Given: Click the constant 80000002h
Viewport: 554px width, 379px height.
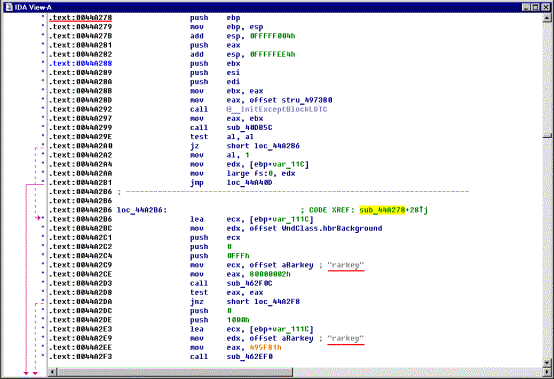Looking at the screenshot, I should (270, 274).
